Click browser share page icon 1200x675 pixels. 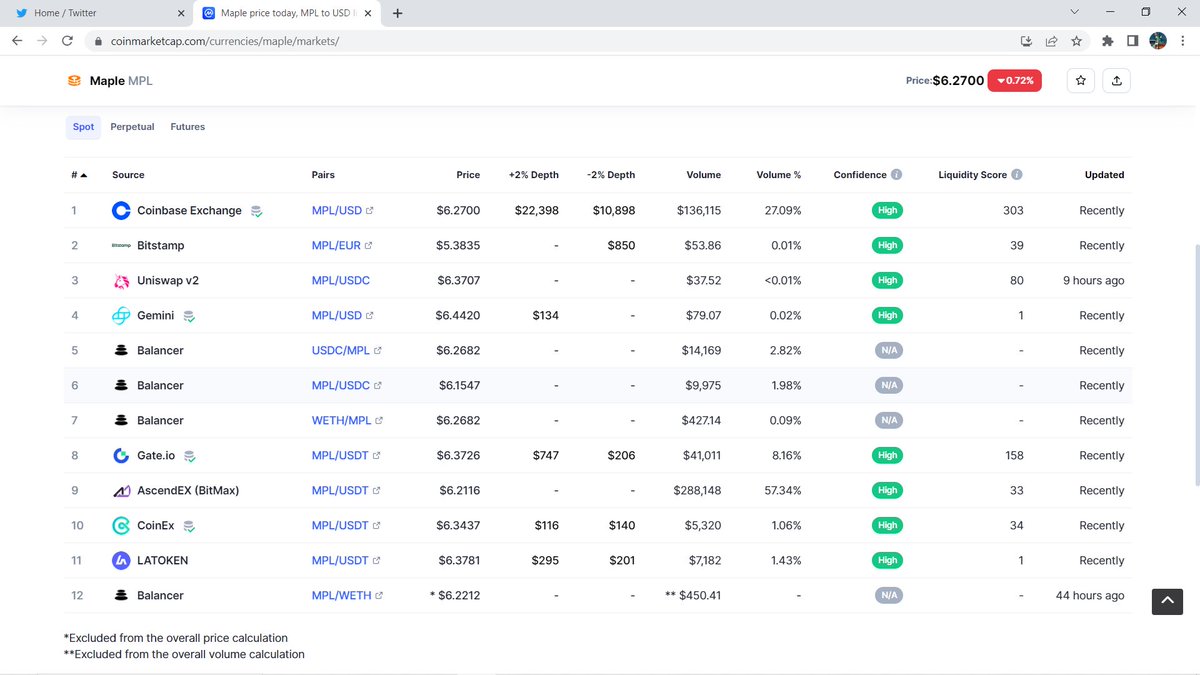pyautogui.click(x=1051, y=41)
